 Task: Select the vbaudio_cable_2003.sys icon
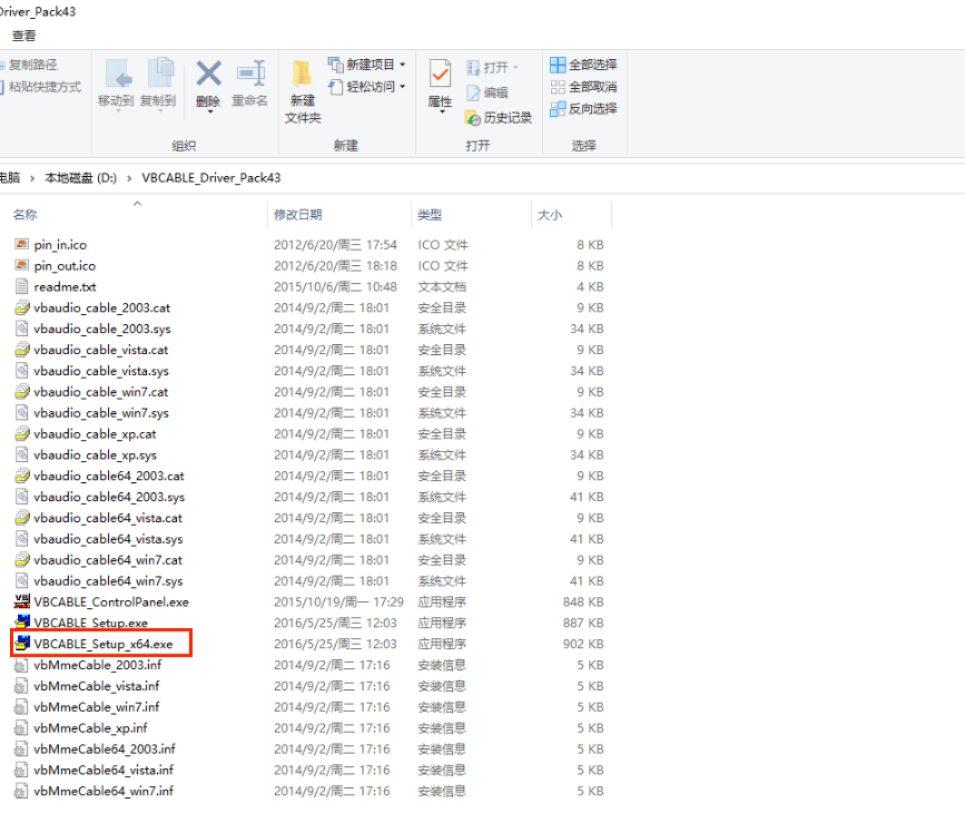coord(22,329)
